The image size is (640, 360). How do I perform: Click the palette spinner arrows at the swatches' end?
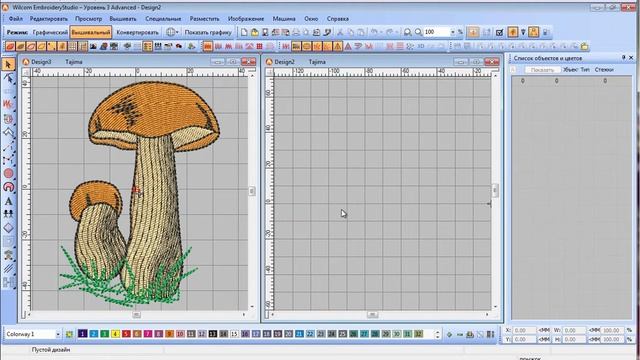[437, 334]
